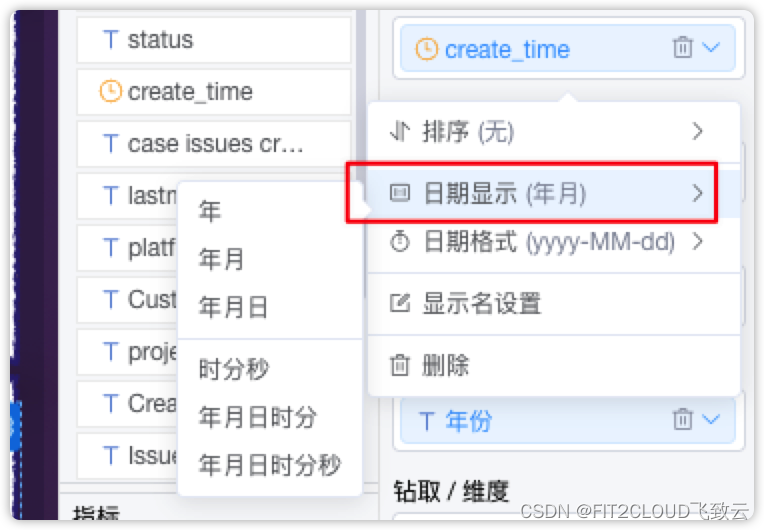Viewport: 764px width, 530px height.
Task: Expand the 日期显示 submenu chevron
Action: [698, 193]
